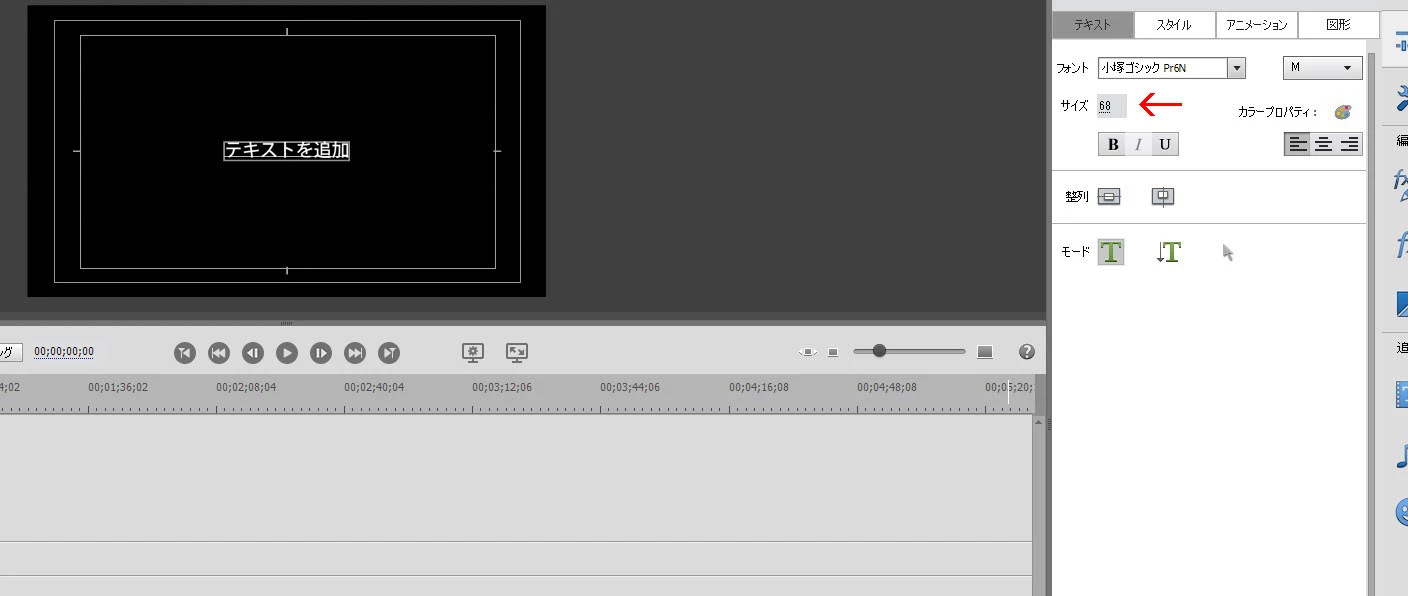Click ruler mark 00;04;16;08
The image size is (1408, 596).
(x=758, y=387)
